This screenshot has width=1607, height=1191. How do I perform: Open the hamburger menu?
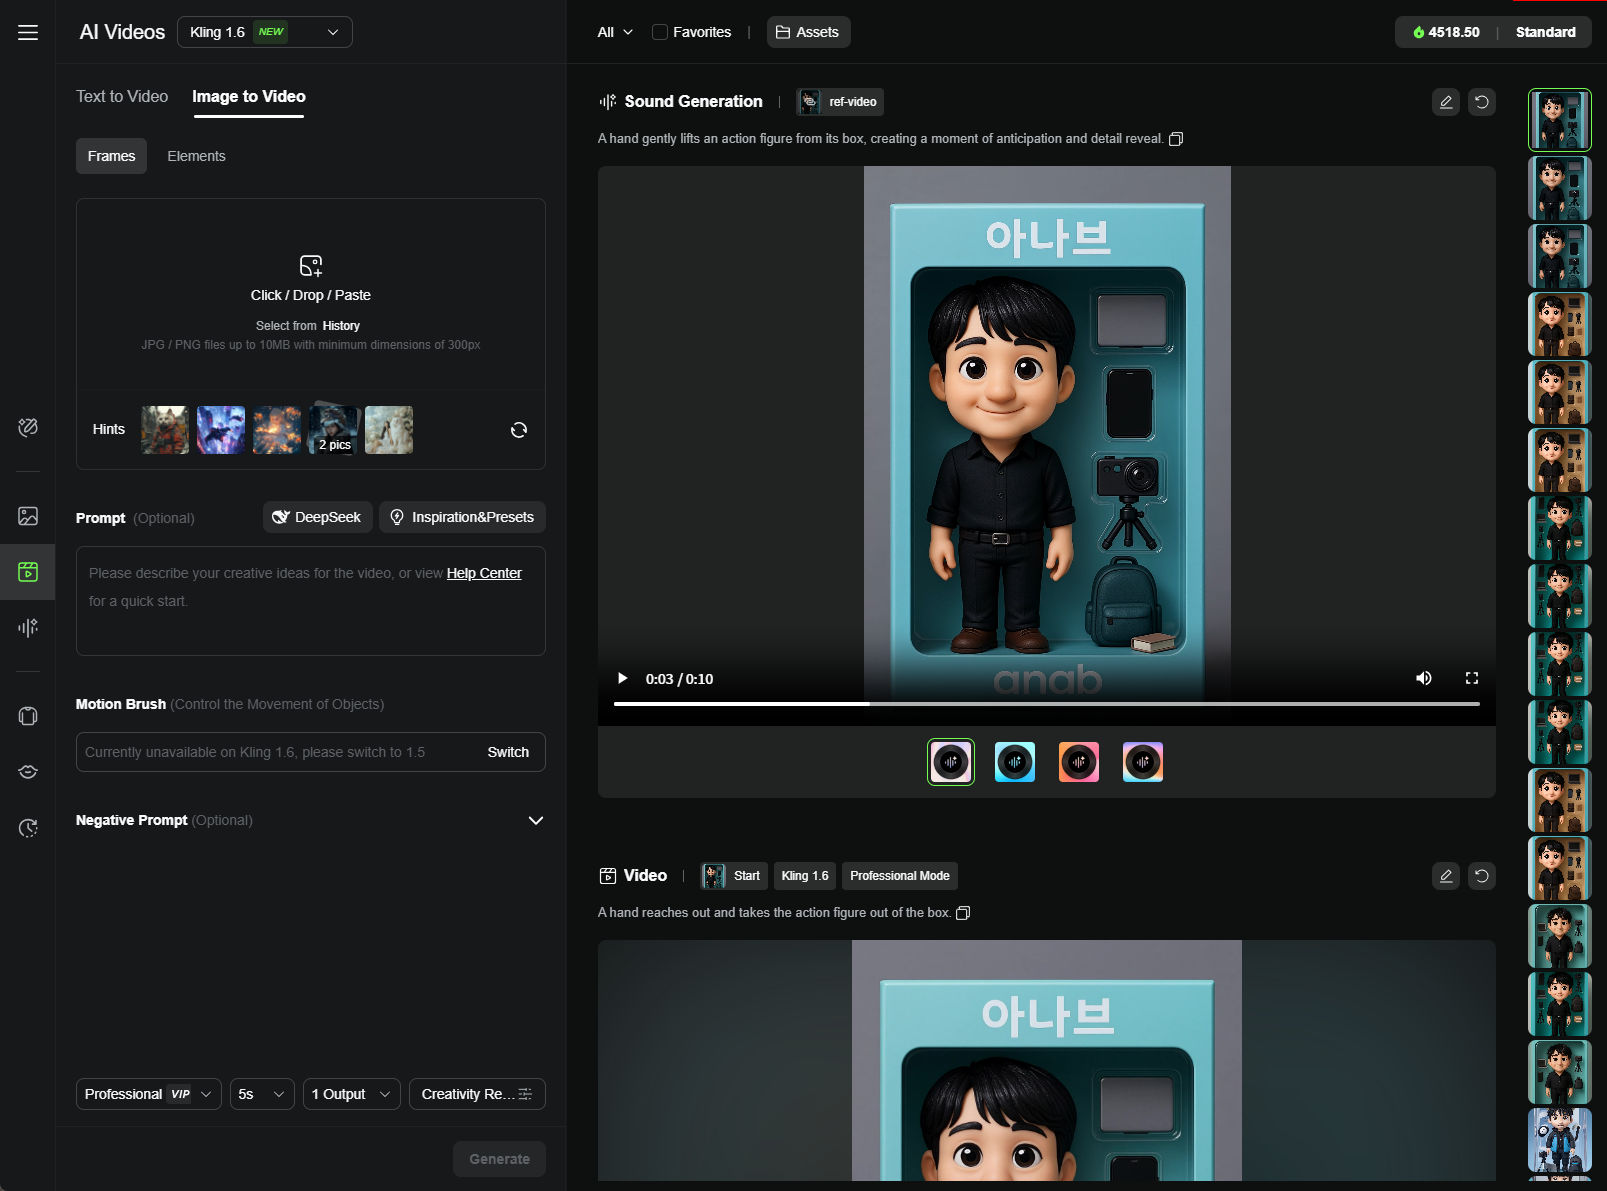(28, 32)
